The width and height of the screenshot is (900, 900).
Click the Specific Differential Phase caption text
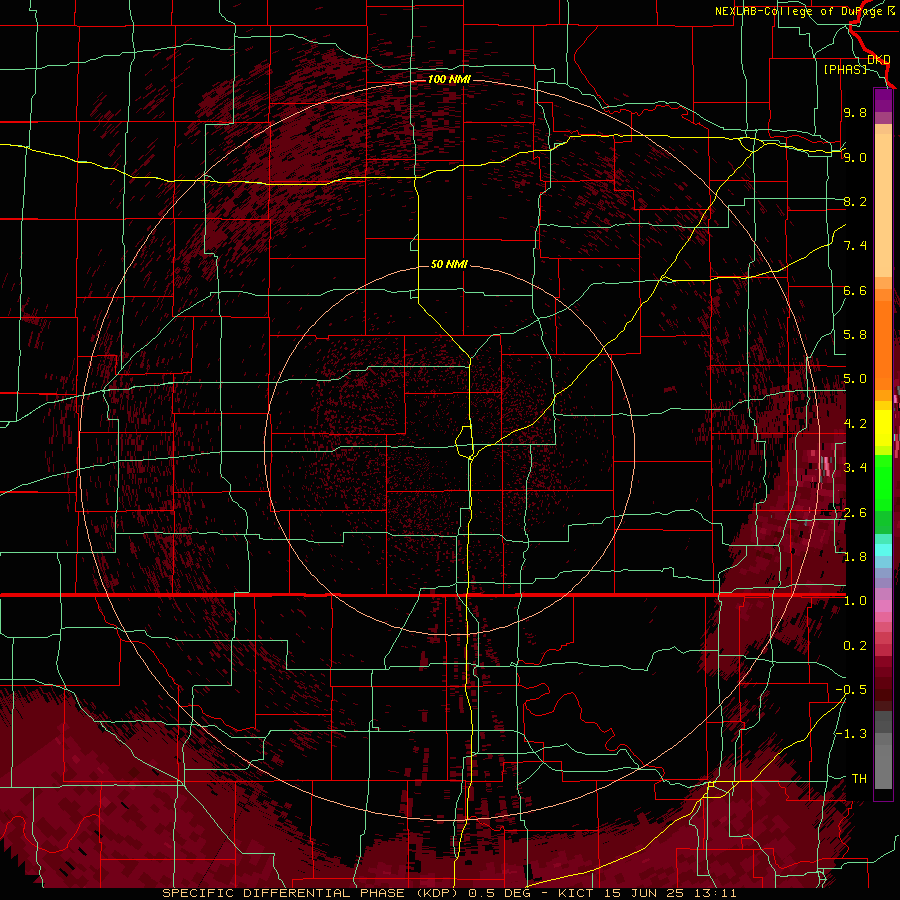point(449,893)
